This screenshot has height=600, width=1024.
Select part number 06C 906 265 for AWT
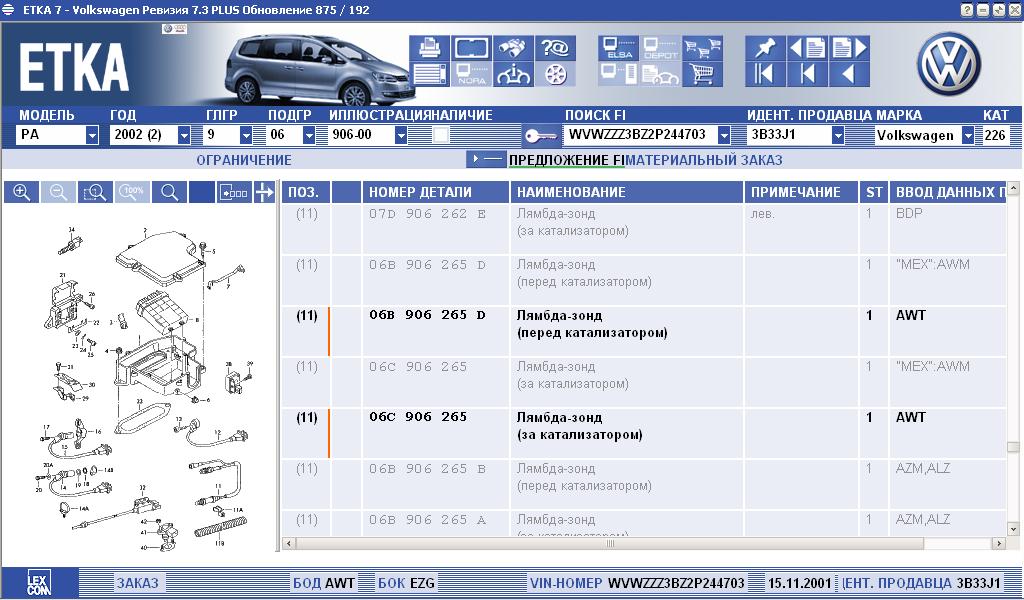(418, 417)
